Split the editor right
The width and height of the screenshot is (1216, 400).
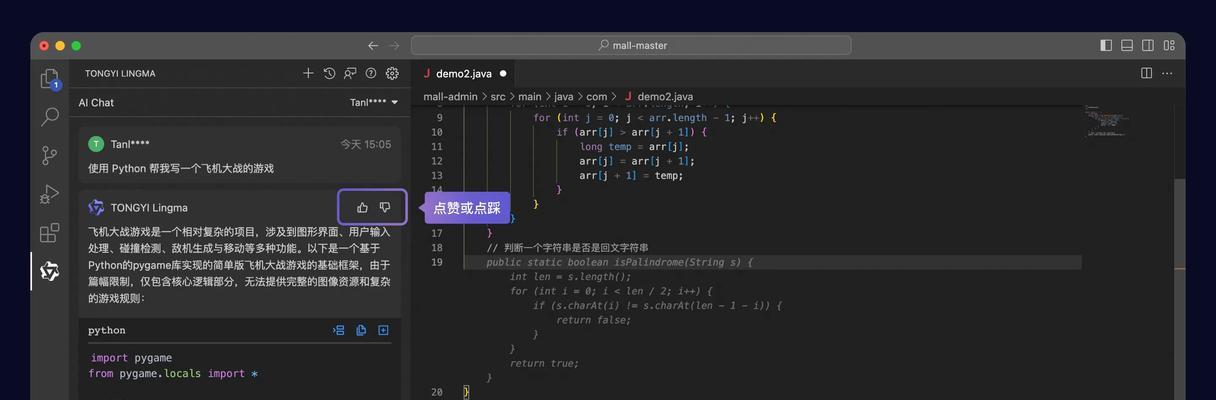point(1146,73)
